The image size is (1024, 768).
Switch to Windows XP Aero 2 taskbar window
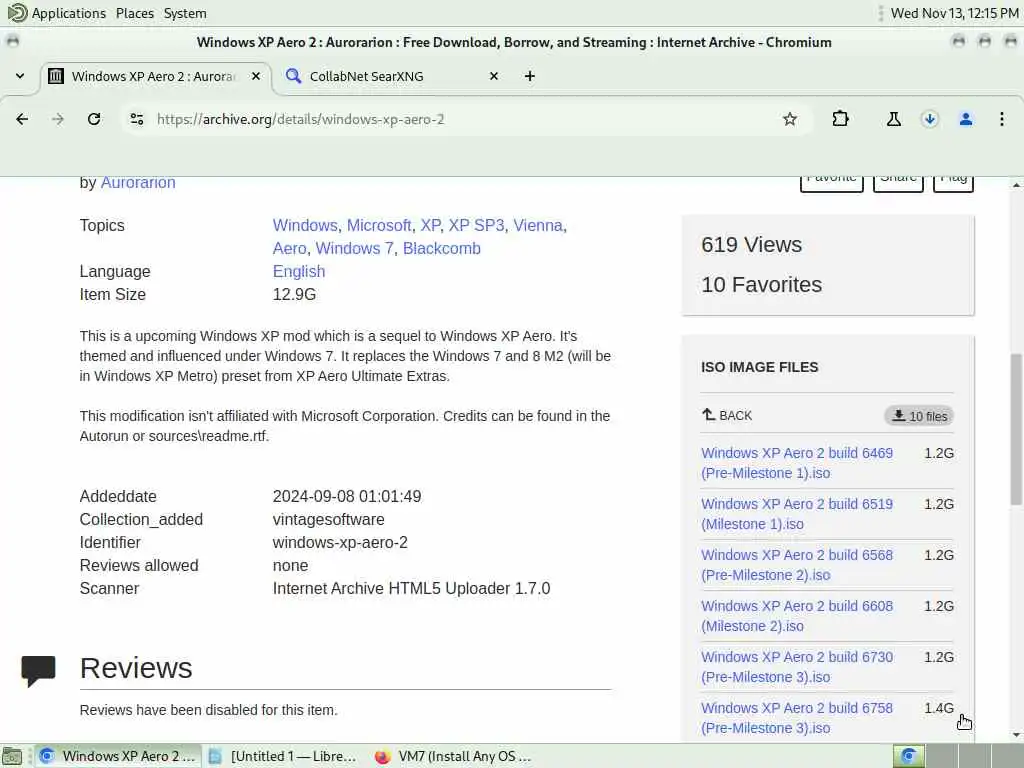pos(118,756)
